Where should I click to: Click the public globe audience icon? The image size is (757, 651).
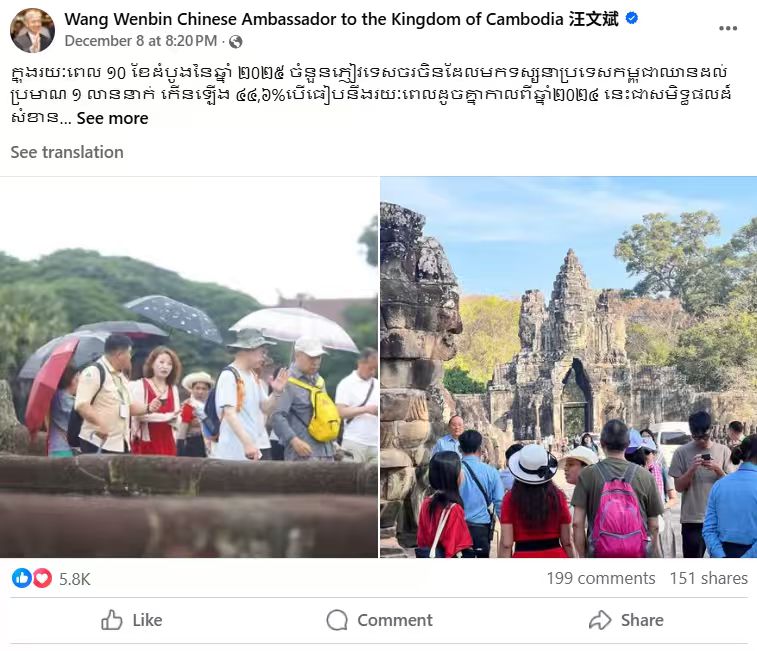tap(236, 42)
